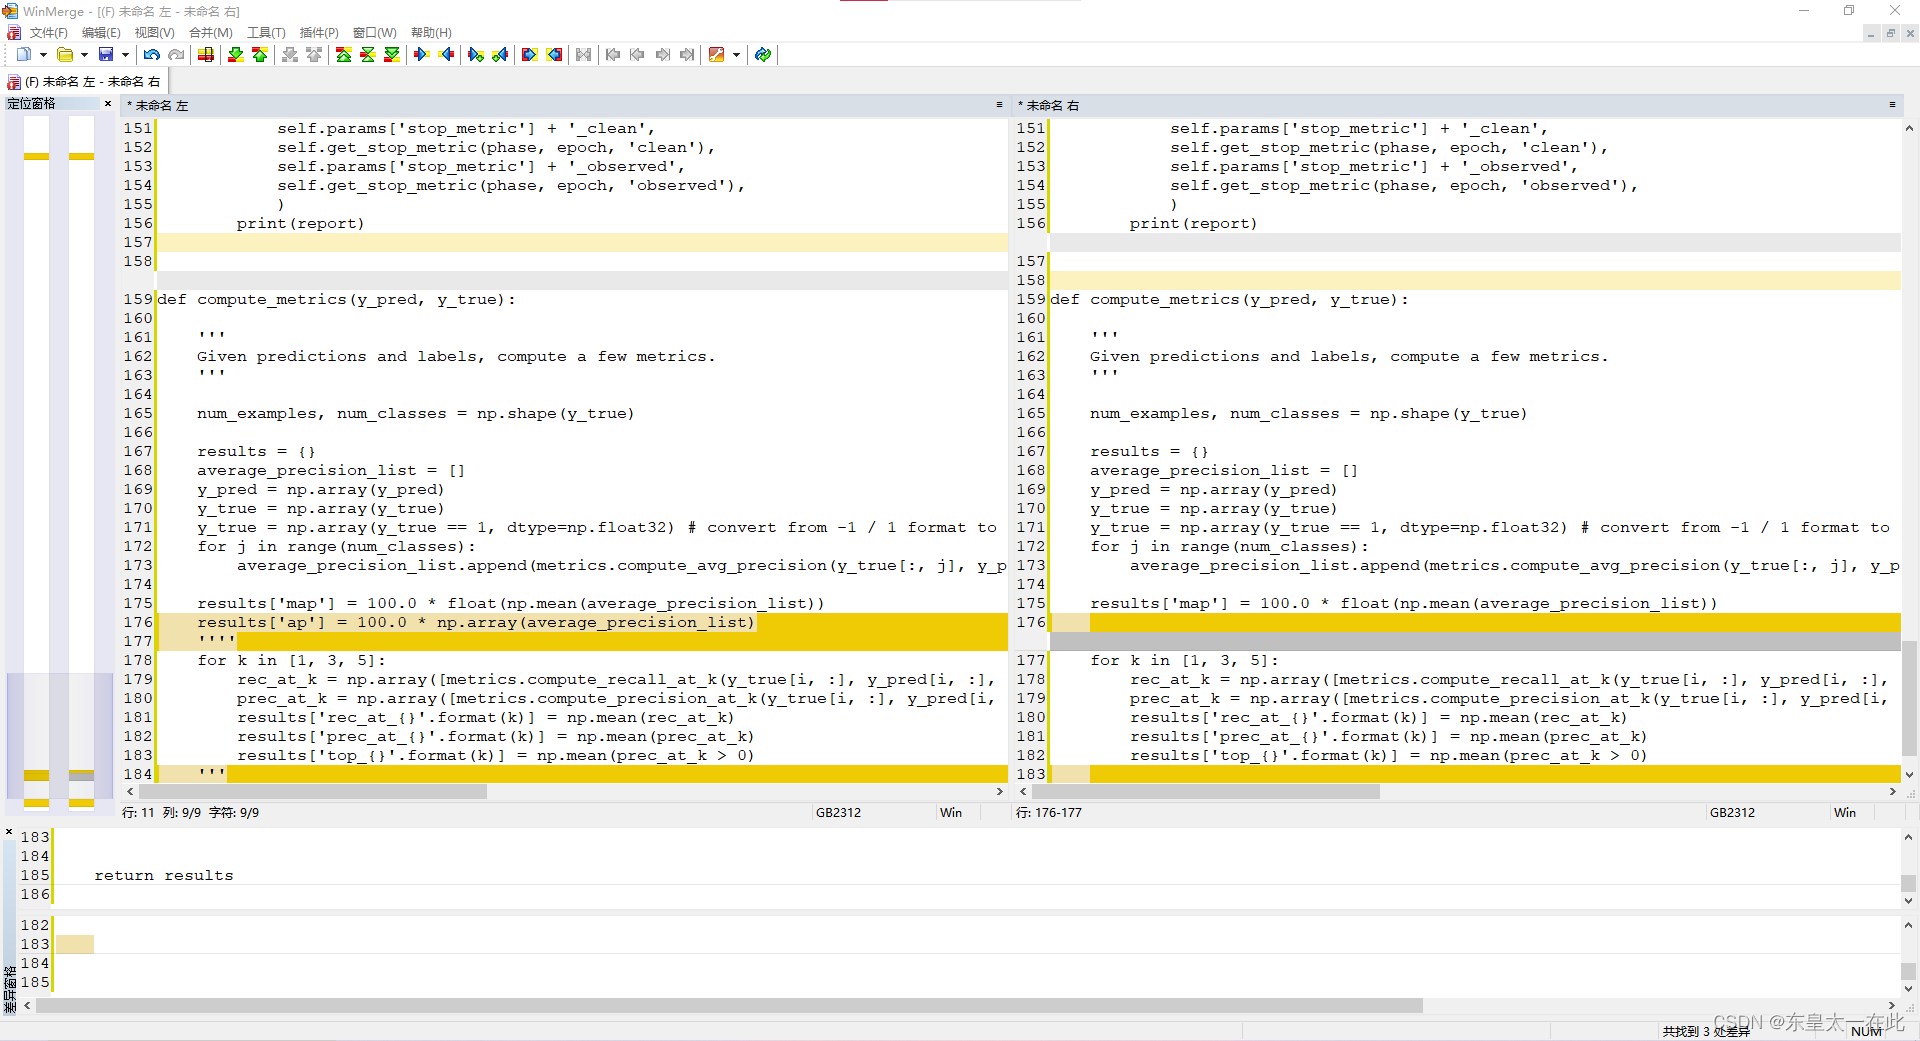Open the 视图(V) menu
The width and height of the screenshot is (1920, 1041).
(154, 33)
